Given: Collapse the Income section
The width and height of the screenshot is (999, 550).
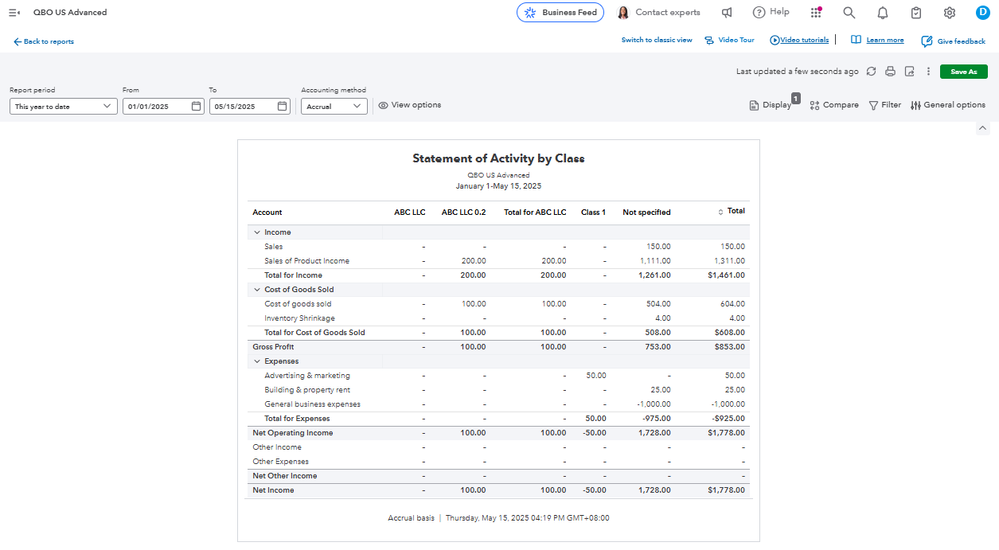Looking at the screenshot, I should (x=257, y=232).
